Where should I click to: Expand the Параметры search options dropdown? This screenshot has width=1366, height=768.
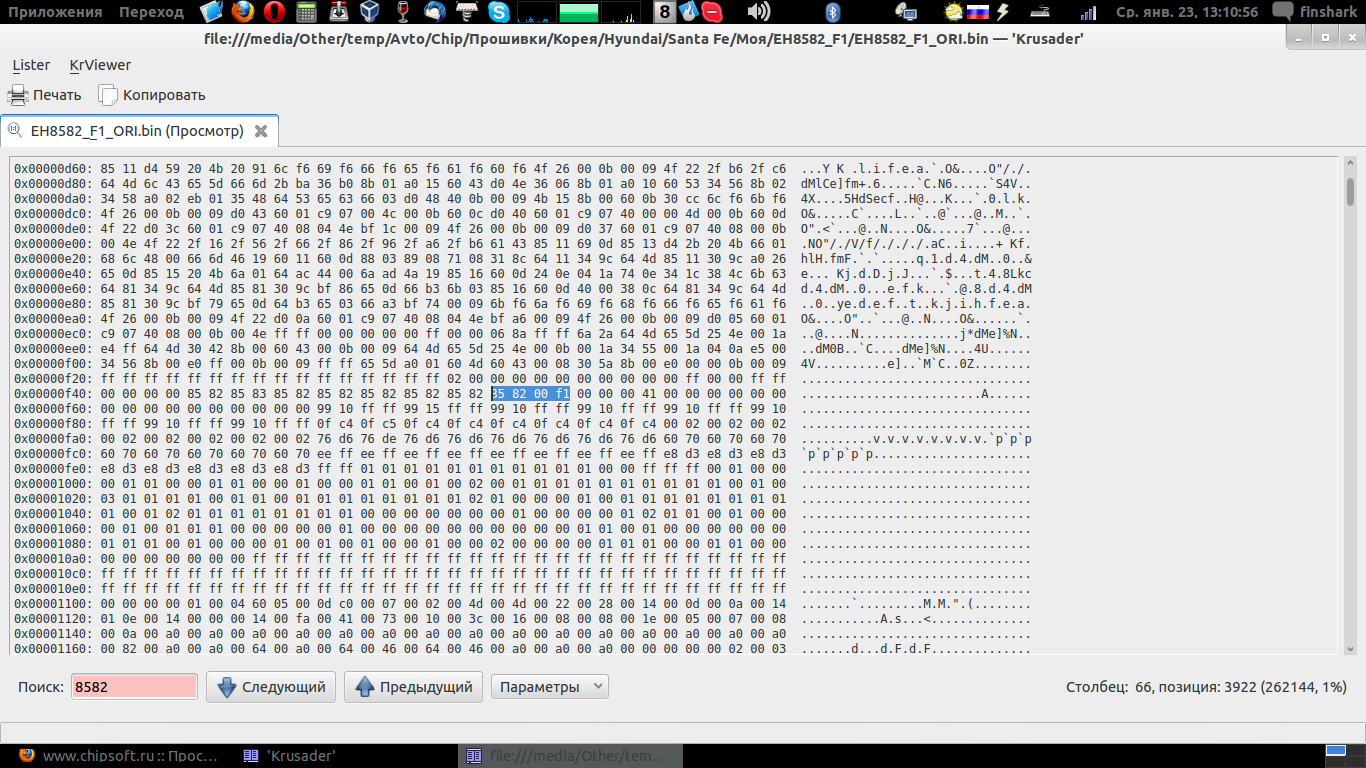(x=550, y=687)
